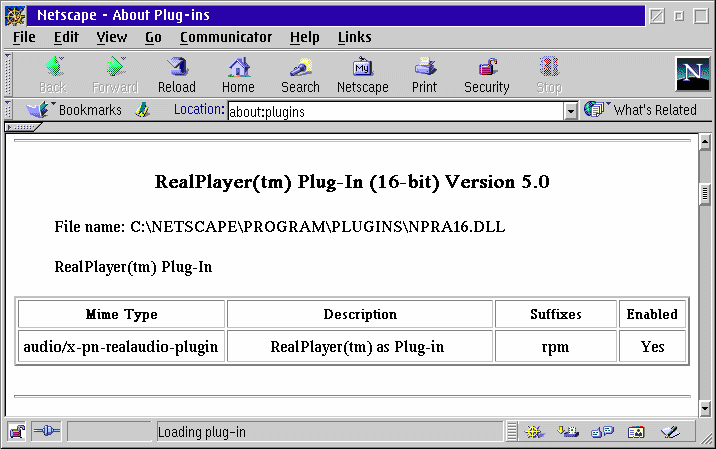
Task: Click the Netscape ship wheel title icon
Action: pyautogui.click(x=15, y=16)
